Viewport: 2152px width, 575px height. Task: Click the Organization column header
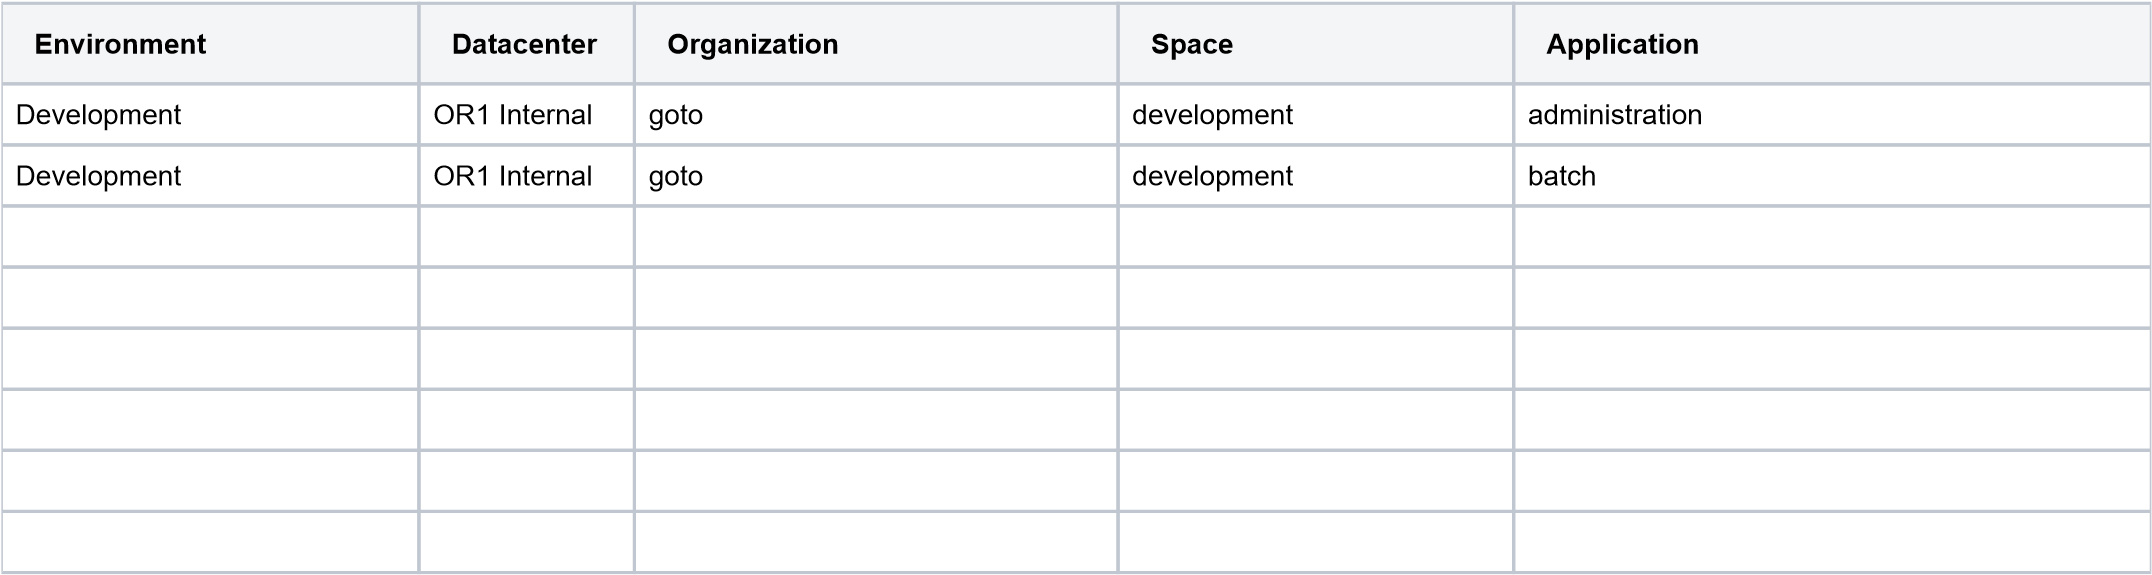752,44
